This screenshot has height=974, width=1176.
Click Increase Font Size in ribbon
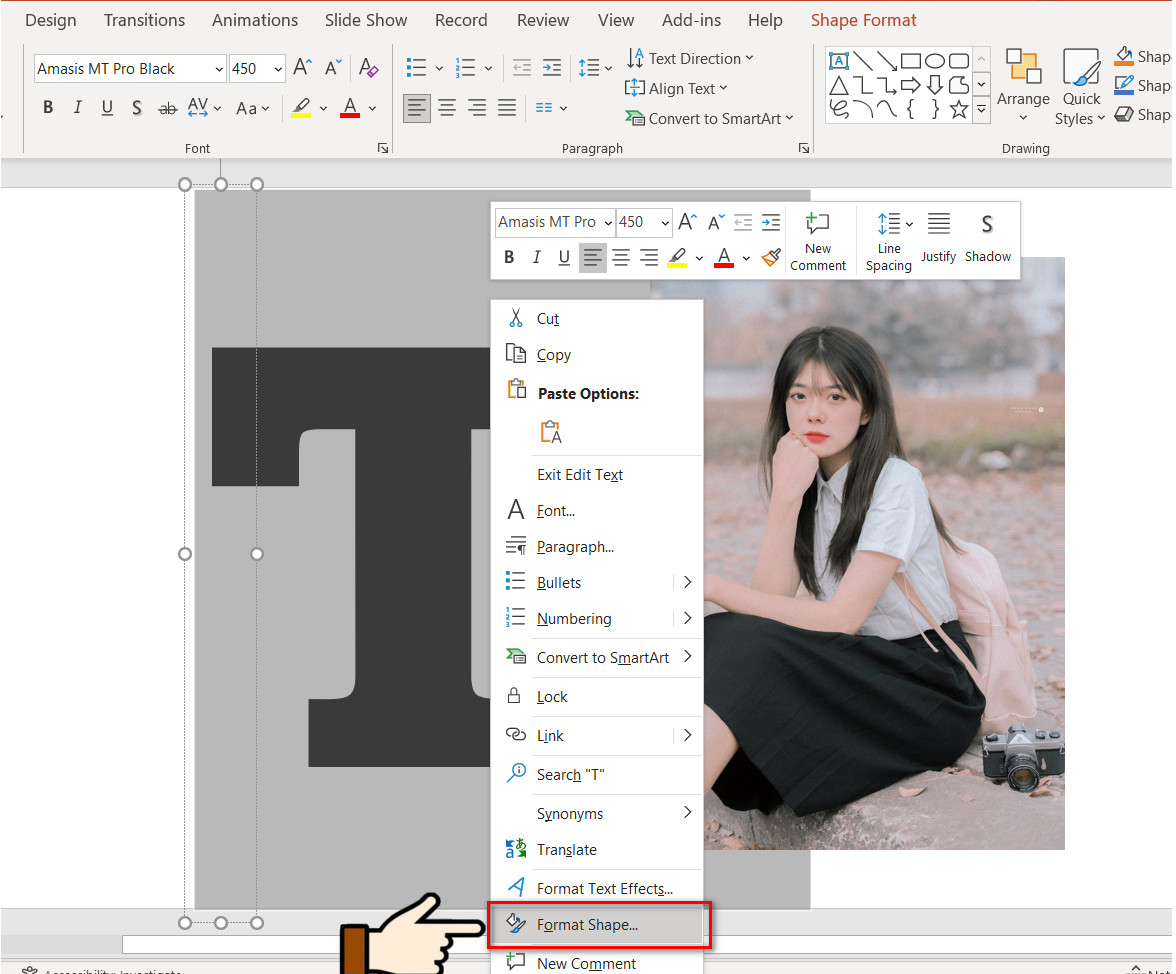302,68
